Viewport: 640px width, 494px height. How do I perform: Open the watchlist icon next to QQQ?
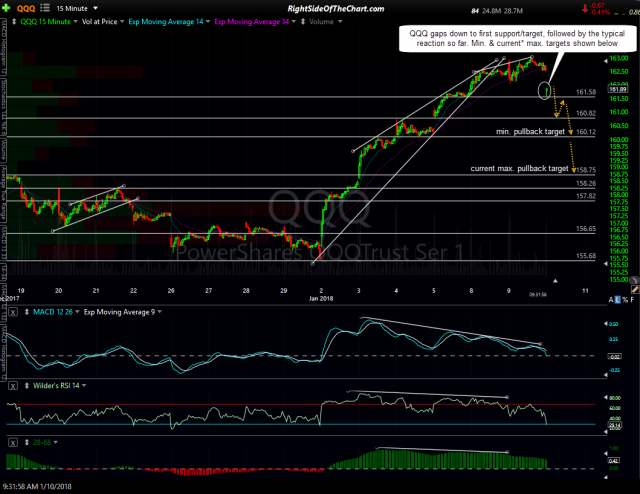(45, 8)
